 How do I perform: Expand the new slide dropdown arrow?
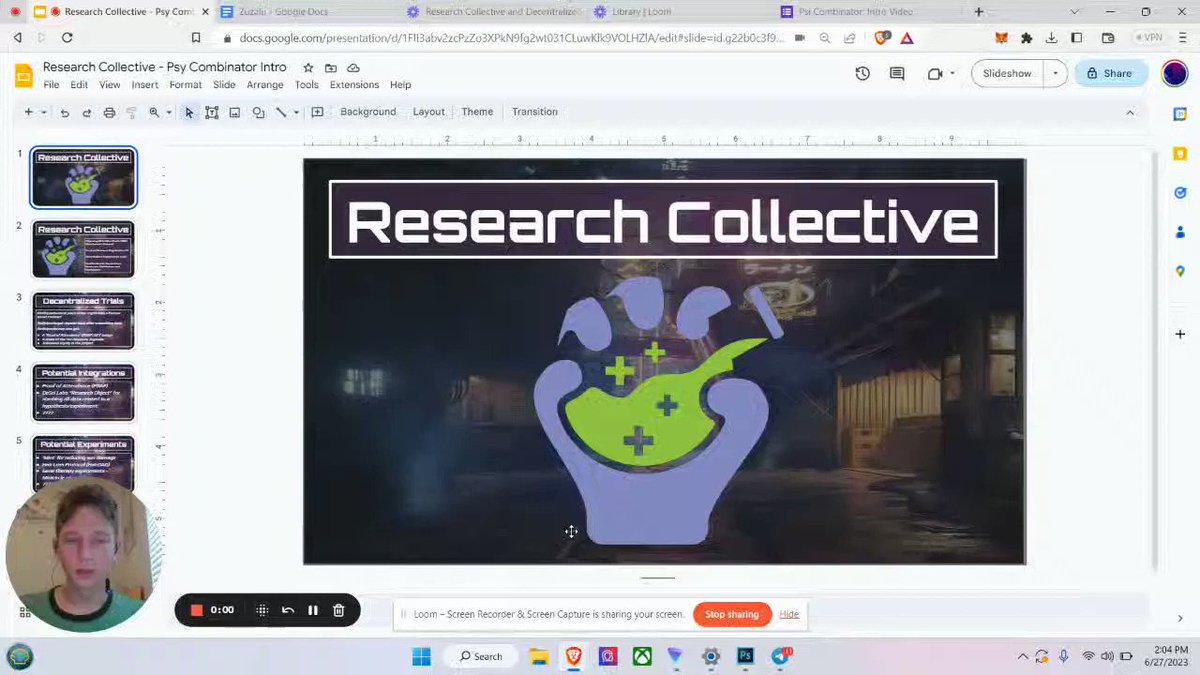[x=42, y=112]
